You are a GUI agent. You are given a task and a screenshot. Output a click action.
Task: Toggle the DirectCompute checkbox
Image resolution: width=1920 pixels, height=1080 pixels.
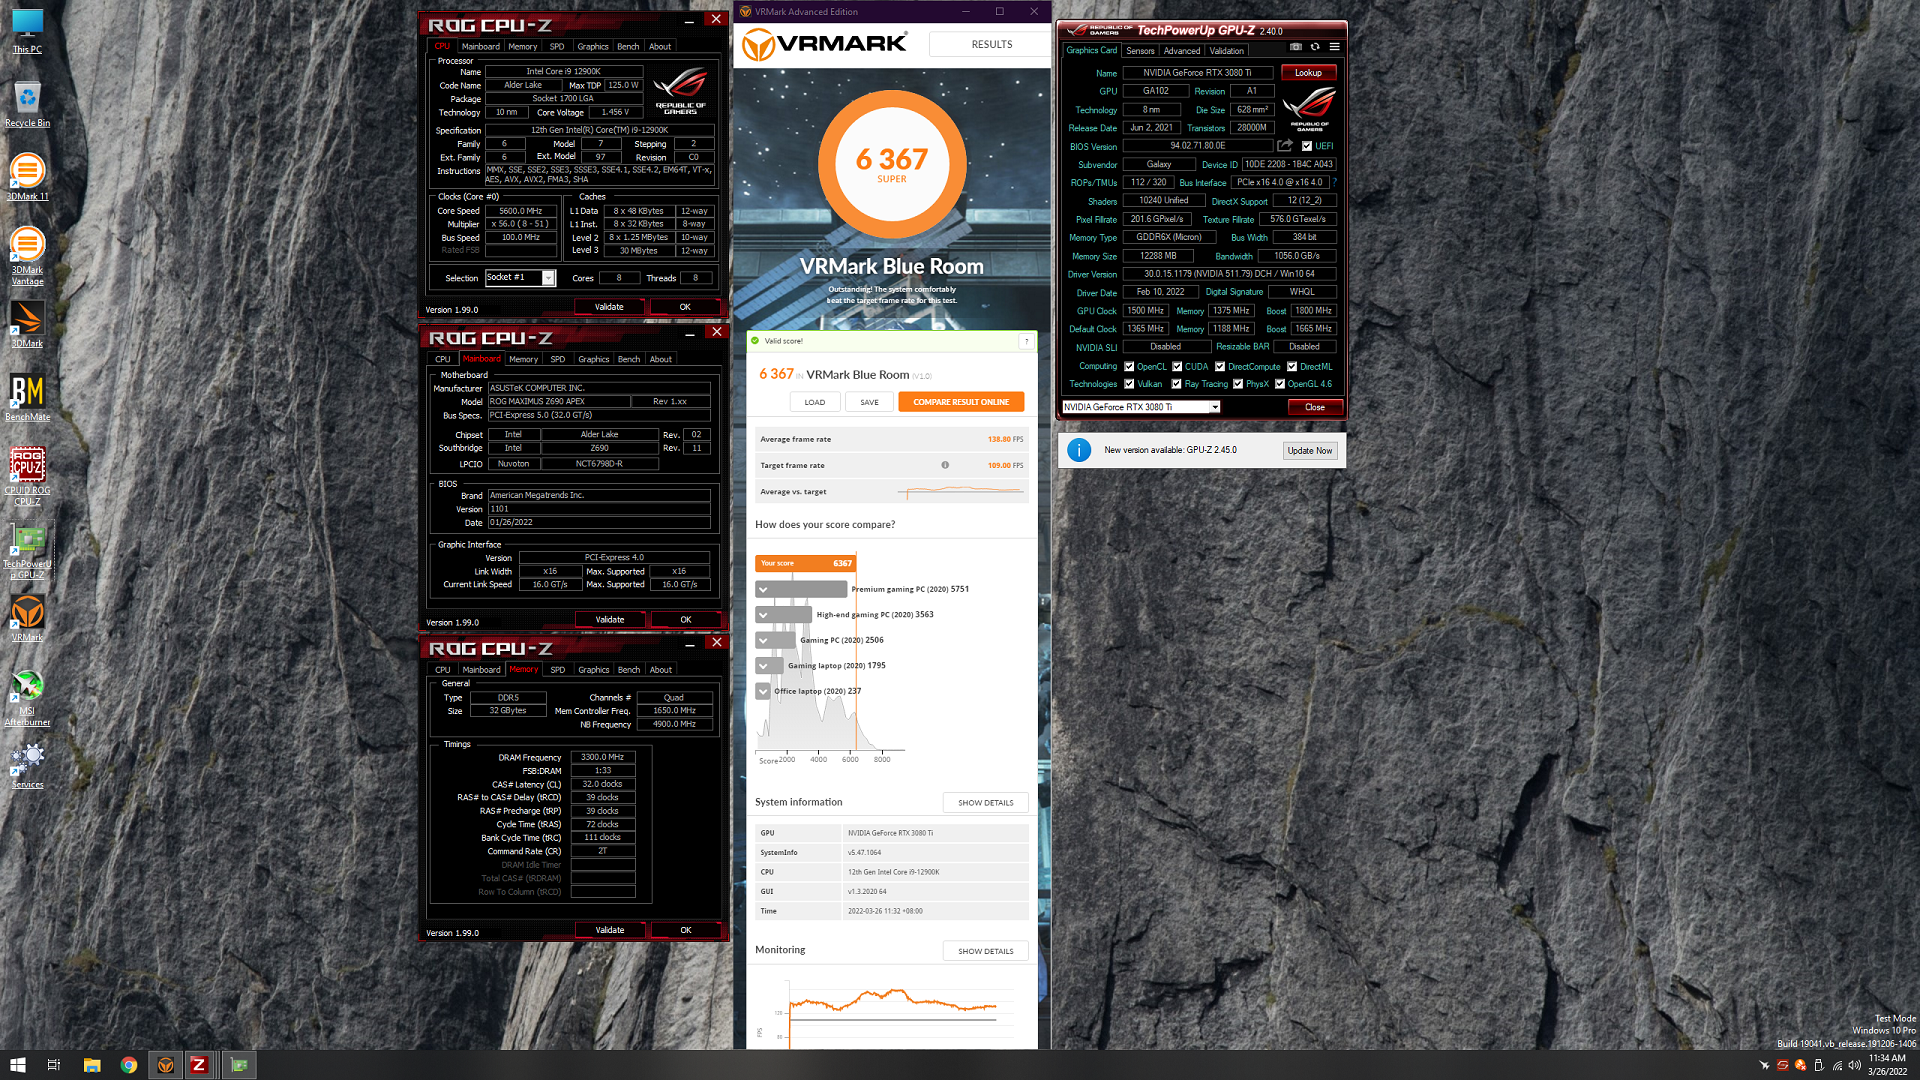click(x=1220, y=367)
